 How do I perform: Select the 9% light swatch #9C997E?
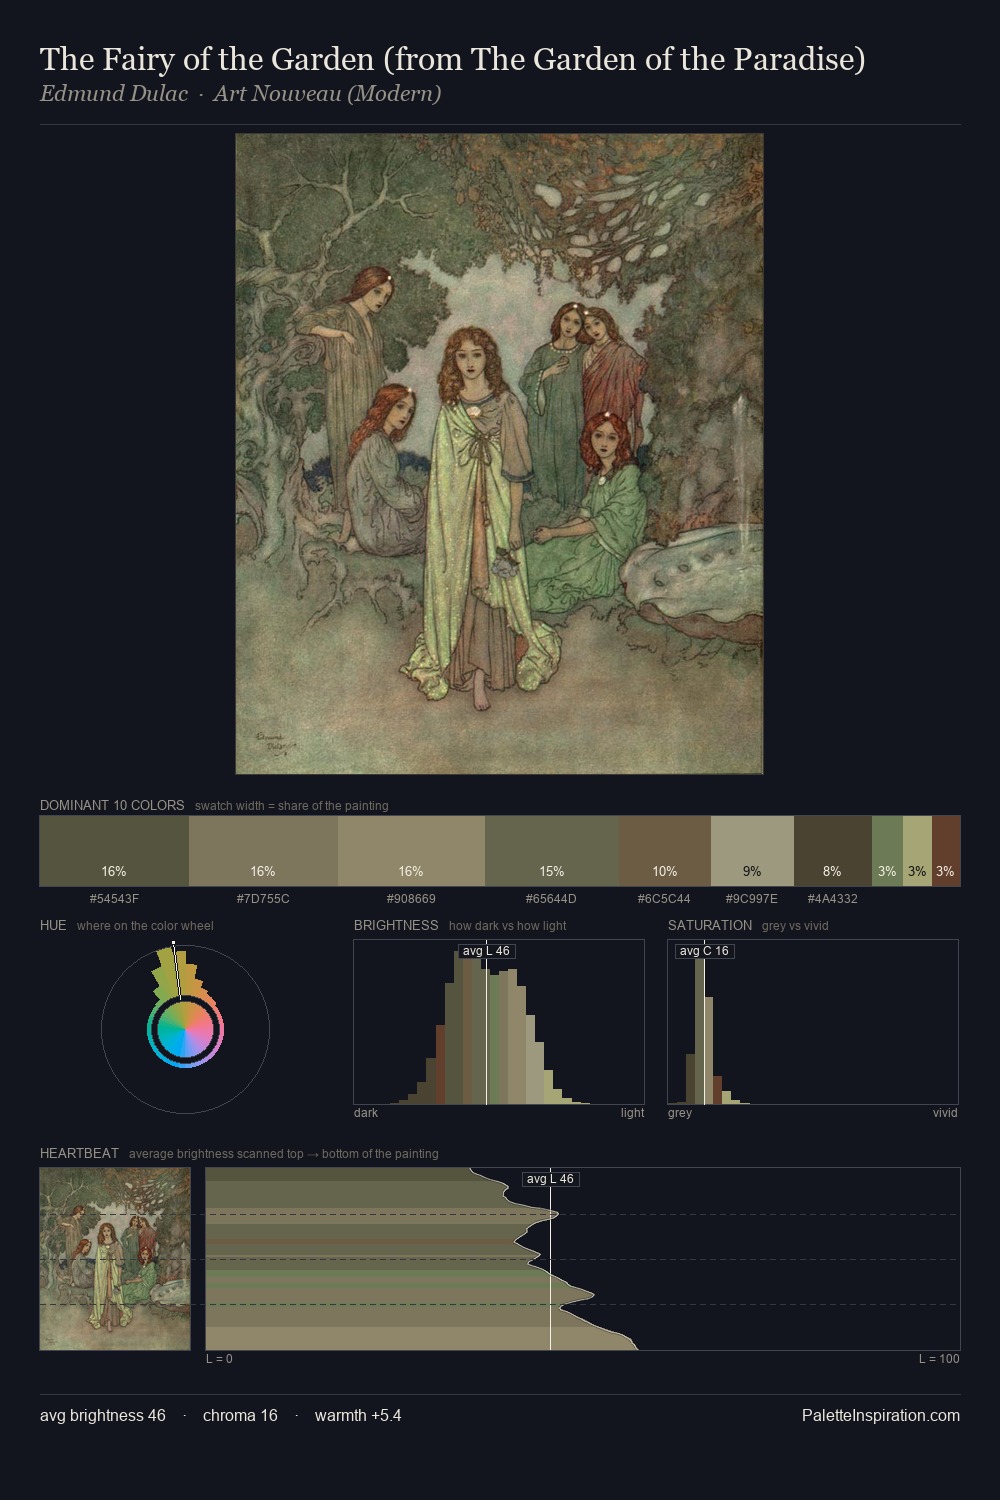click(752, 851)
